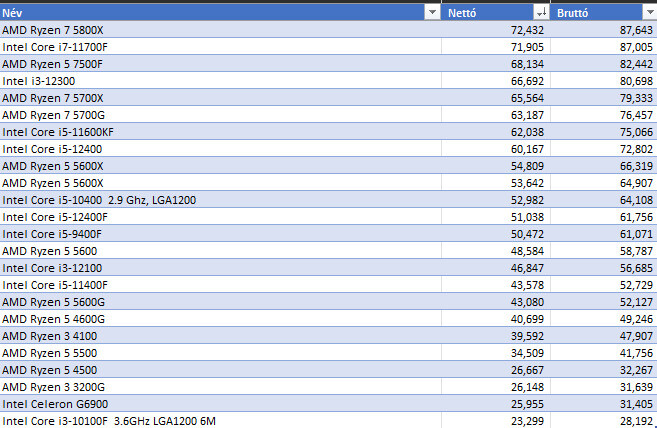Click the Nettó value 39,592
Viewport: 657px width, 428px height.
527,336
